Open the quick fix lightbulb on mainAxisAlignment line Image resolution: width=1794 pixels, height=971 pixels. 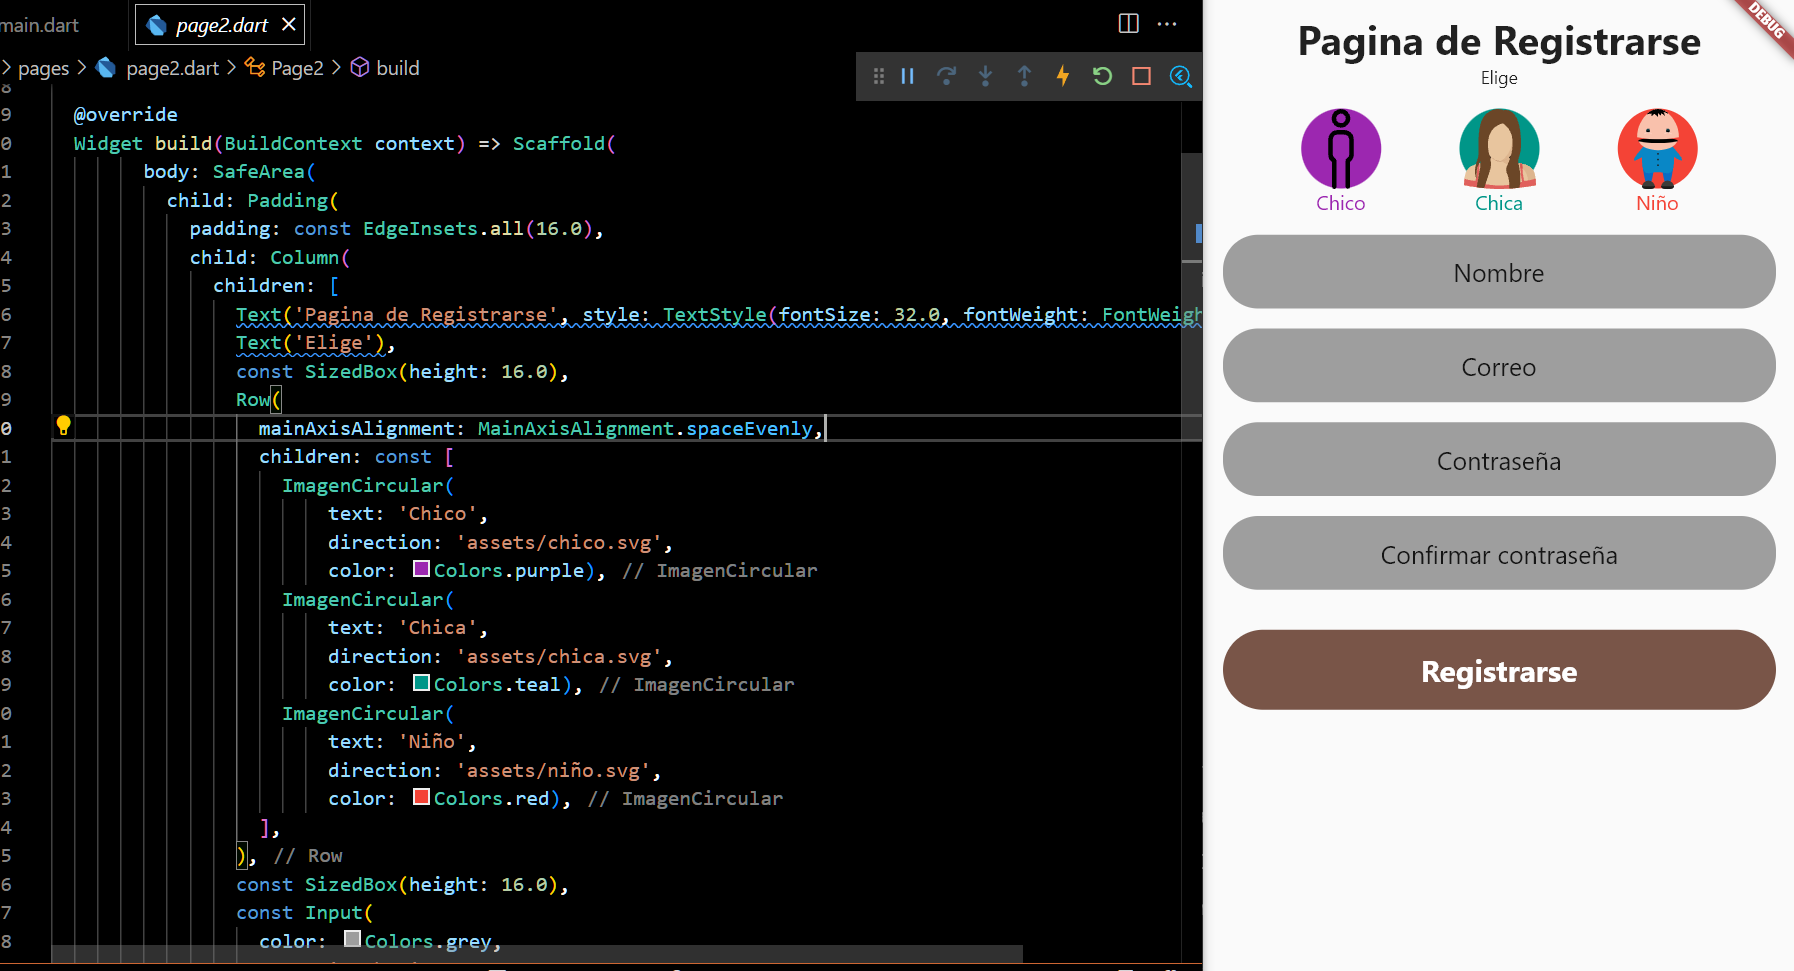pos(65,424)
